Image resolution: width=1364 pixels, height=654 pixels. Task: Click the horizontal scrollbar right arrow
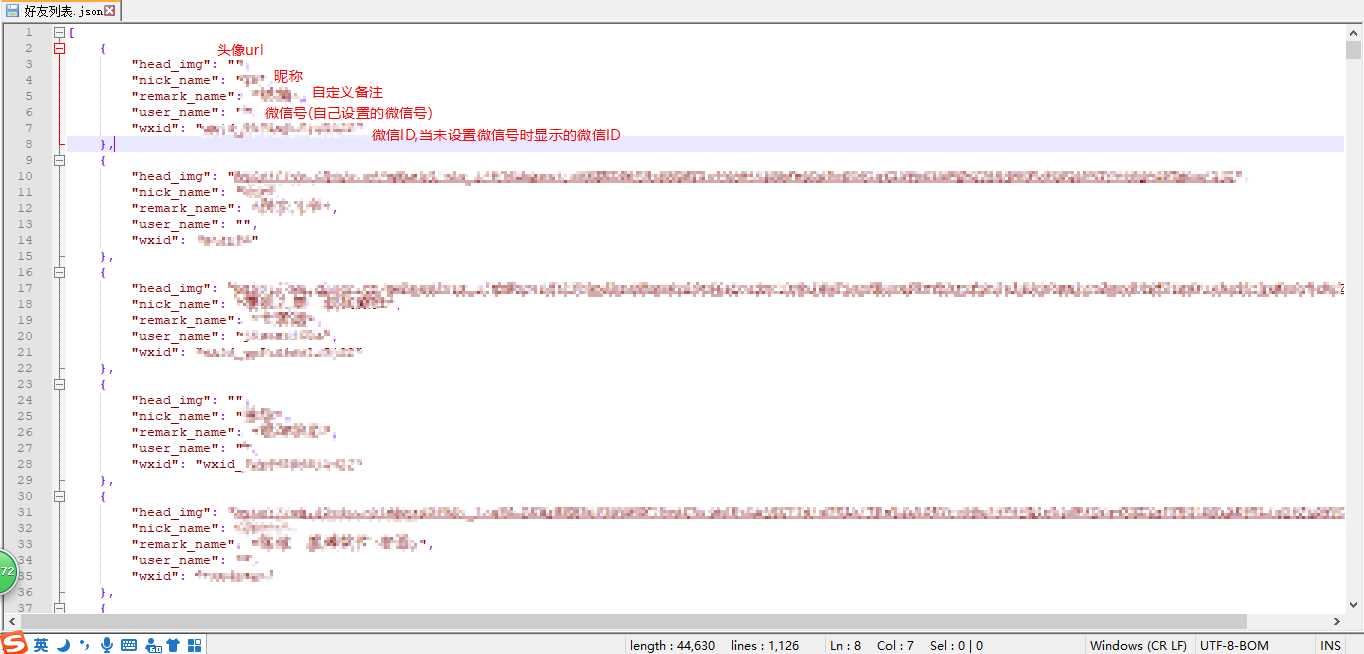click(1337, 621)
